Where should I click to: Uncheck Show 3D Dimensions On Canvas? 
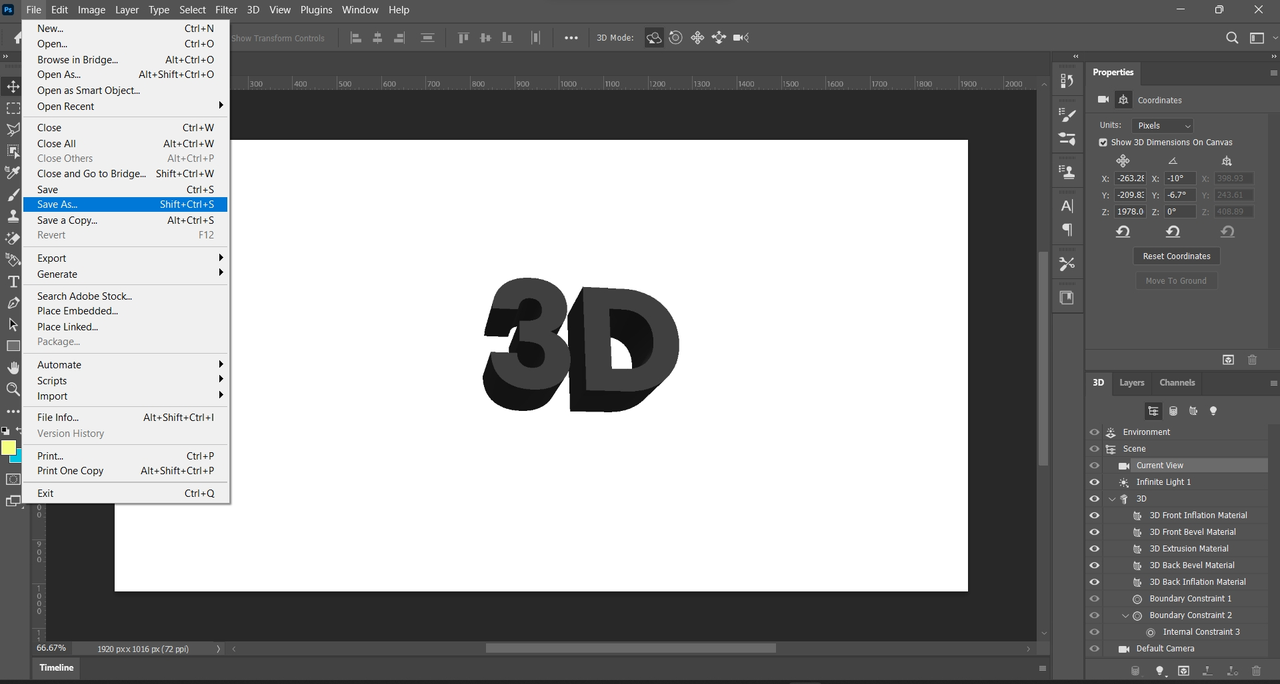click(1103, 142)
